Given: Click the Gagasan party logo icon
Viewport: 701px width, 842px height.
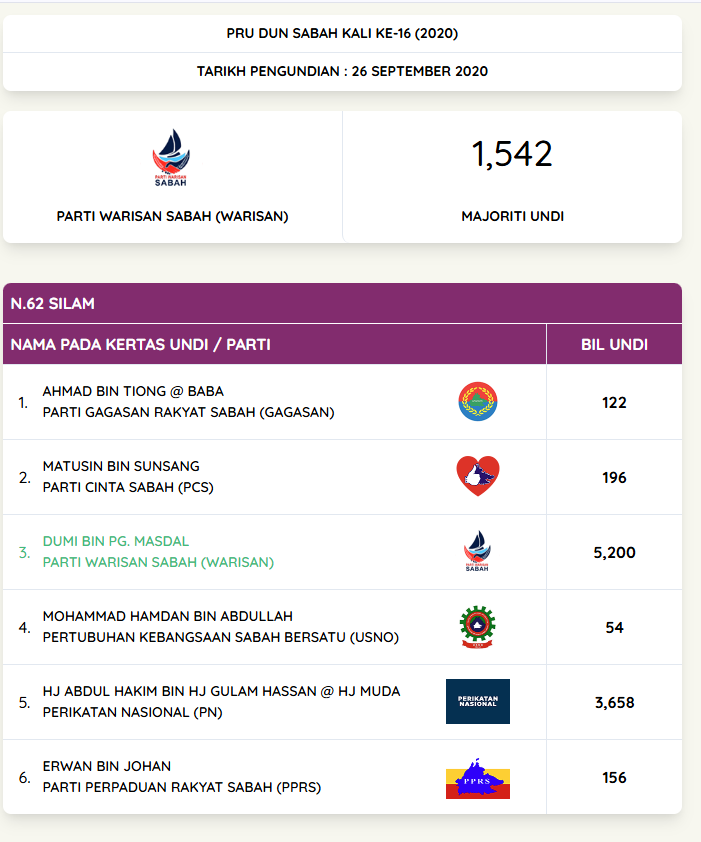Looking at the screenshot, I should coord(477,402).
